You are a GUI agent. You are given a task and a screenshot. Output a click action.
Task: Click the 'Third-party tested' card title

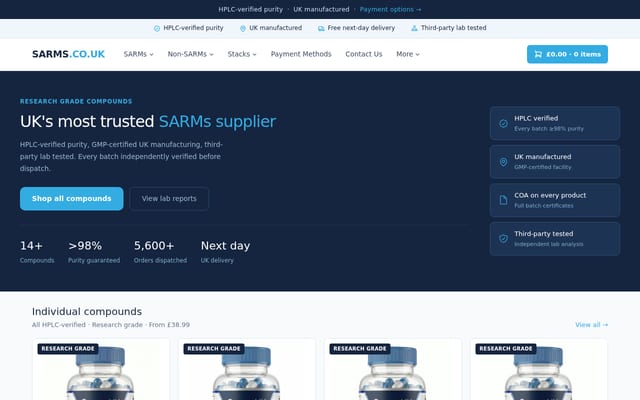tap(543, 233)
